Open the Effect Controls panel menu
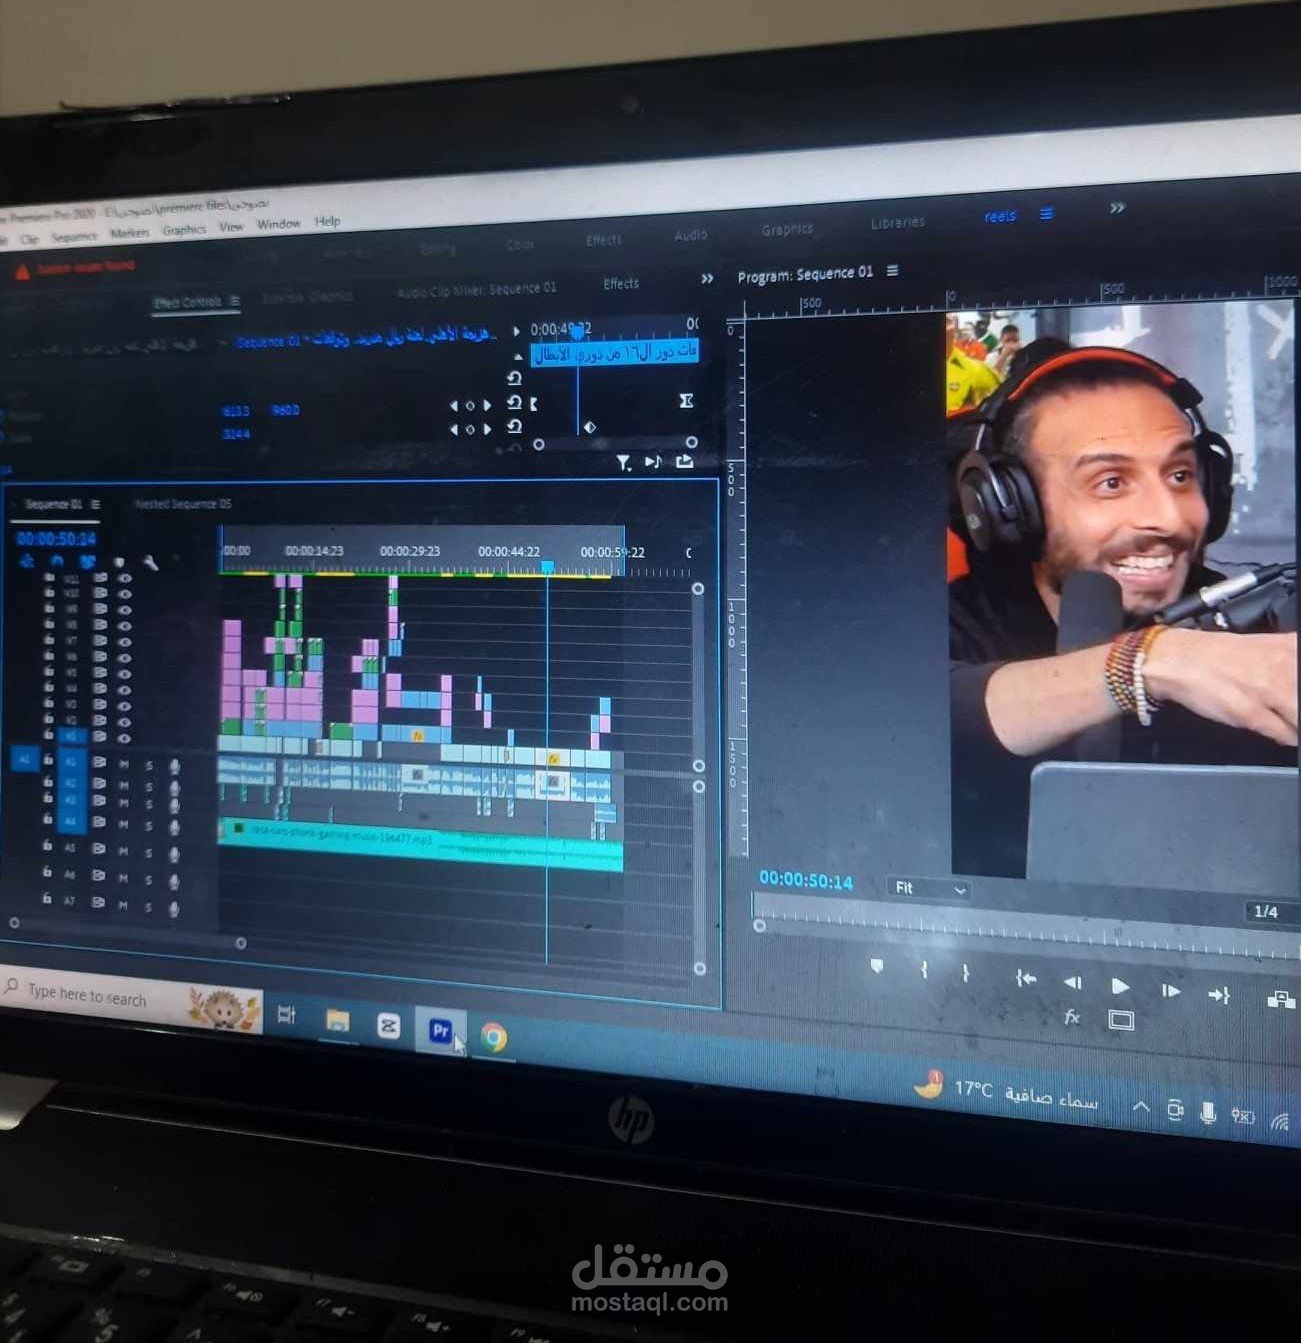 point(235,301)
